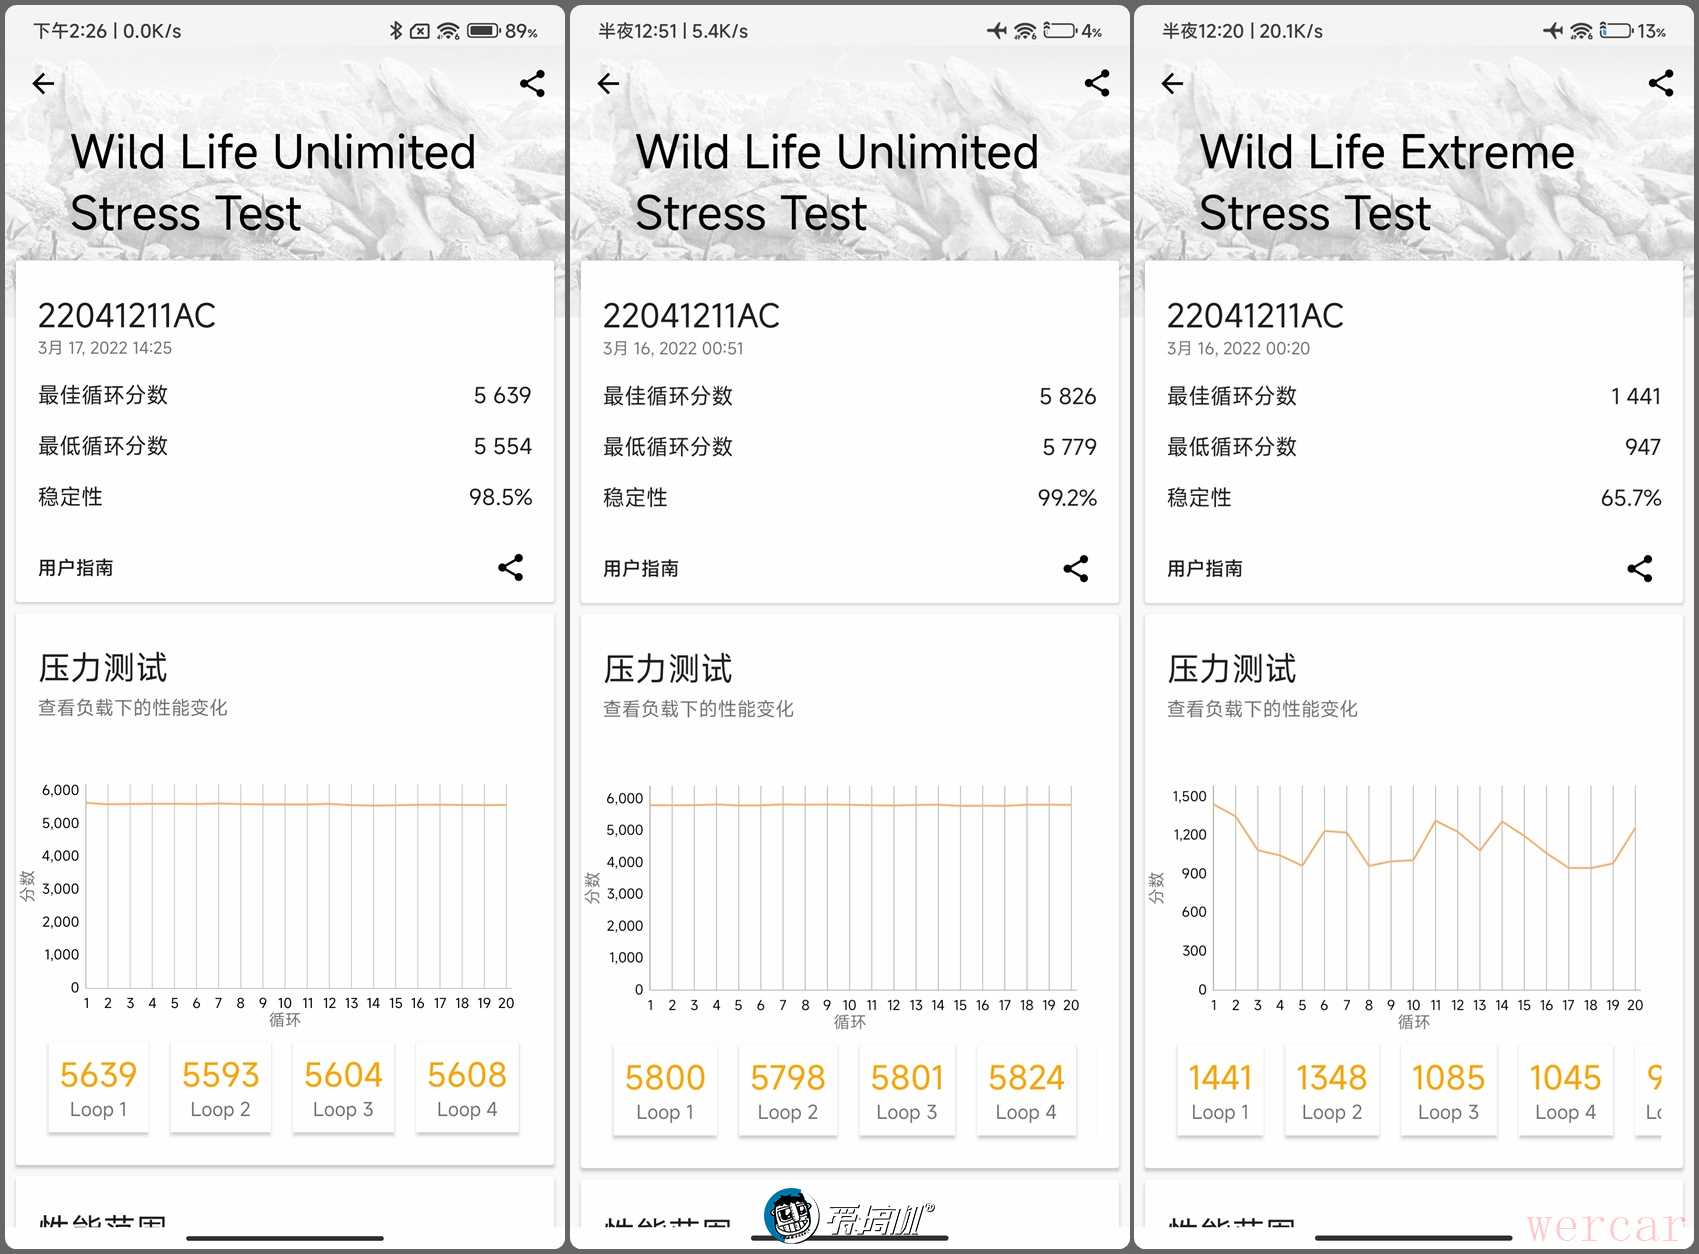Tap back arrow on left Unlimited test screen
Screen dimensions: 1699x1254
click(x=43, y=84)
